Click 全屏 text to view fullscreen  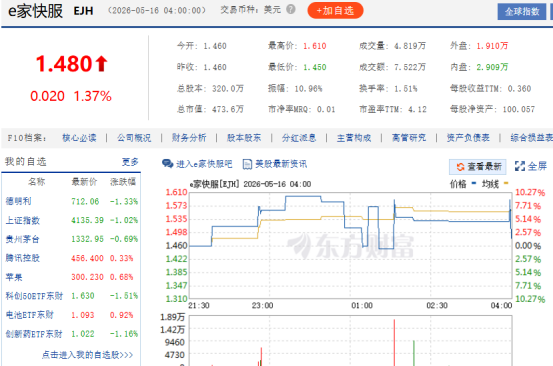(537, 166)
